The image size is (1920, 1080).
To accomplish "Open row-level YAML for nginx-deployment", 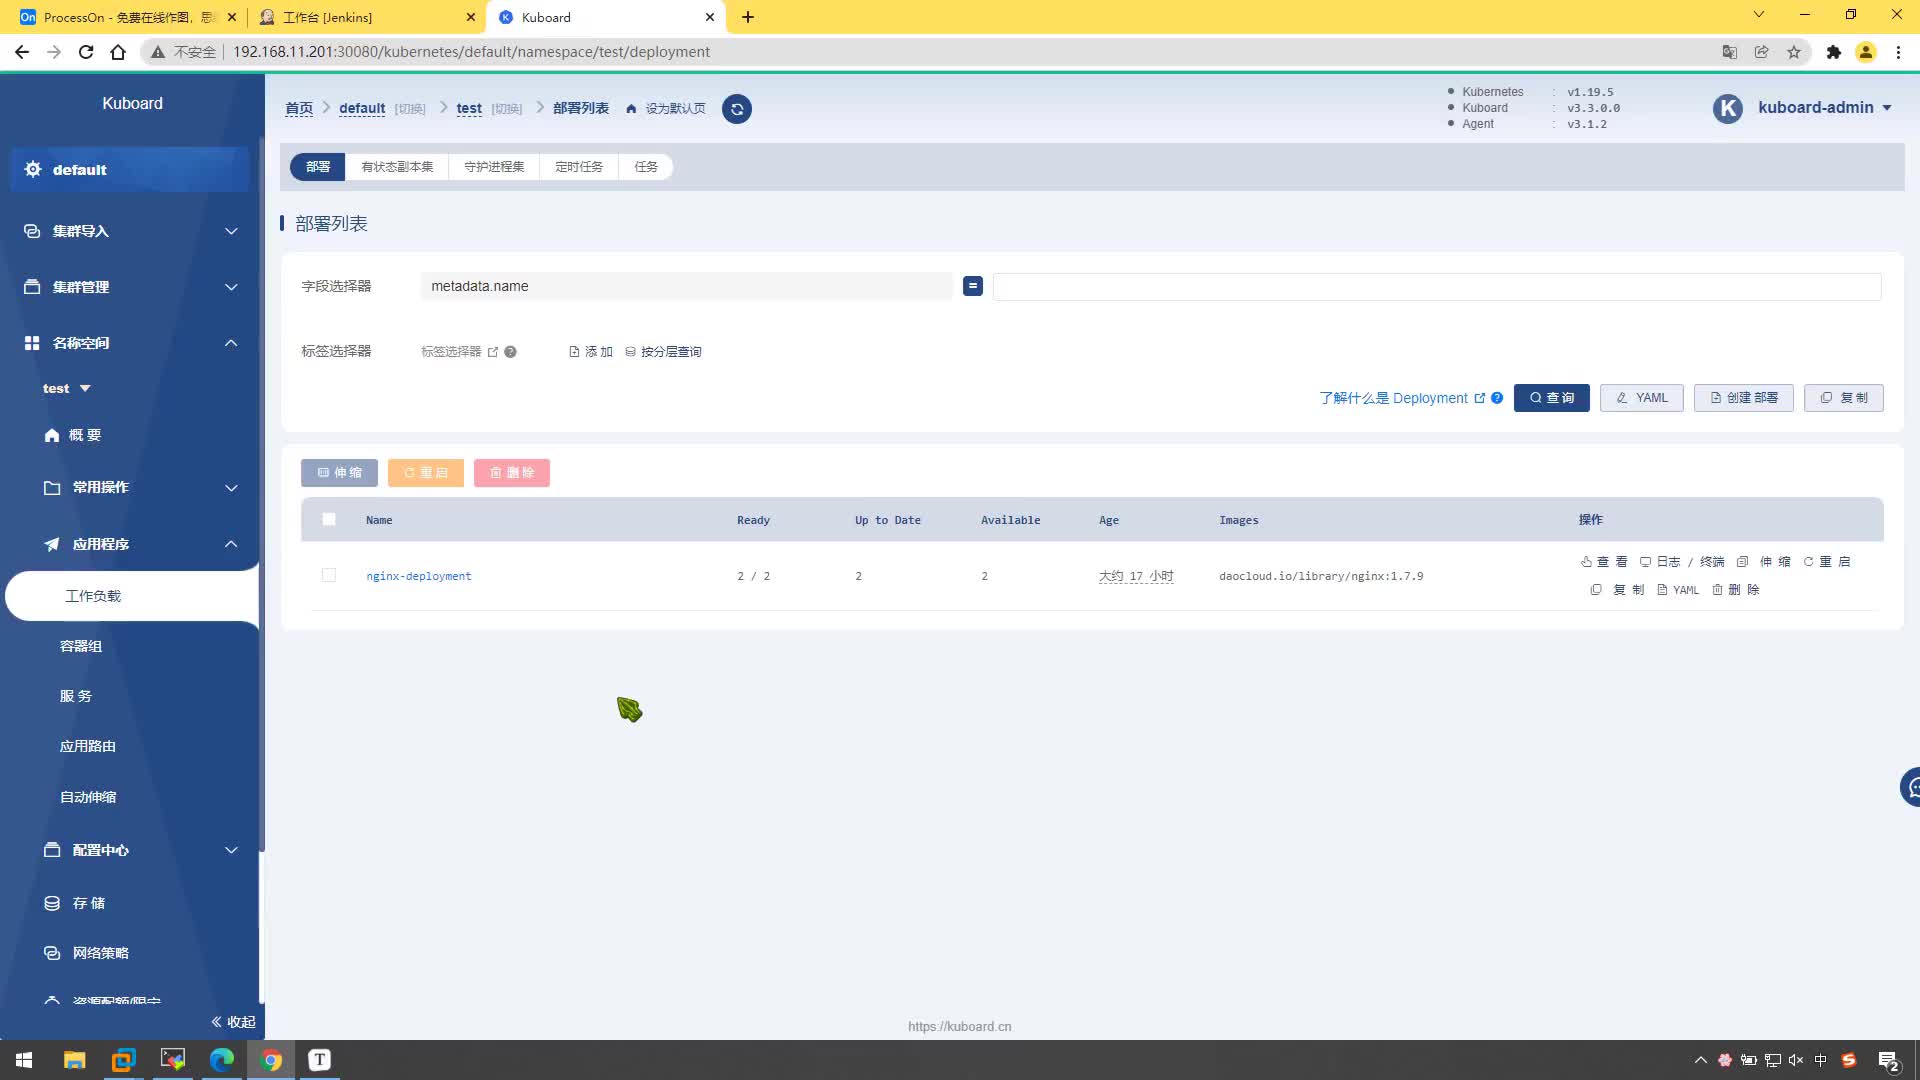I will [x=1678, y=590].
